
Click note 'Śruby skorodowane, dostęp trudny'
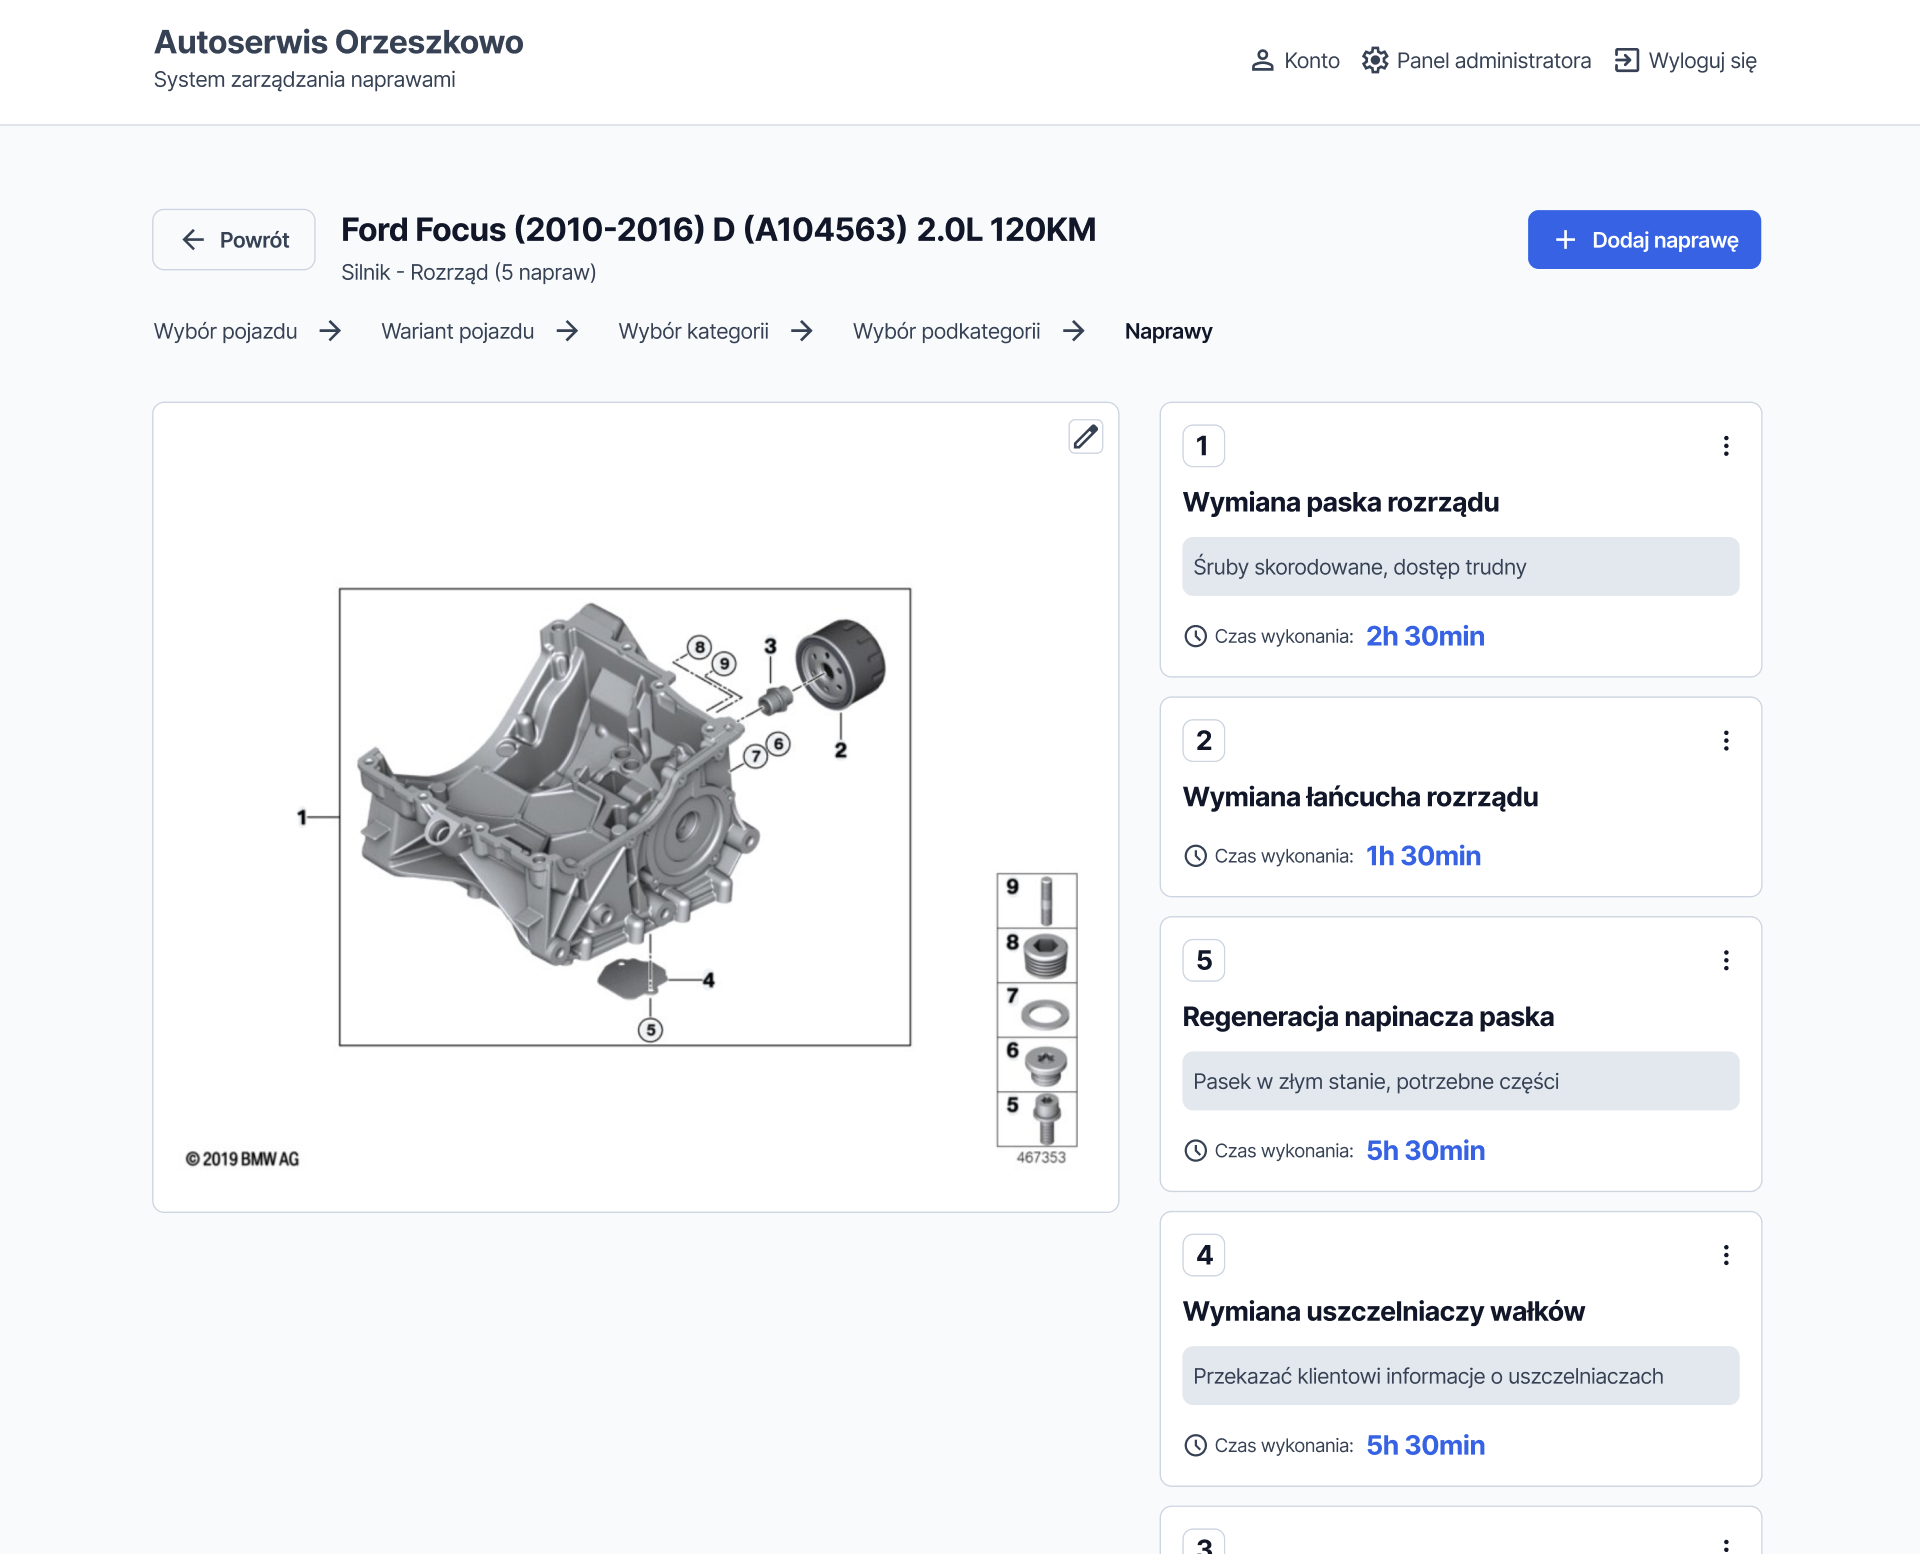1460,567
